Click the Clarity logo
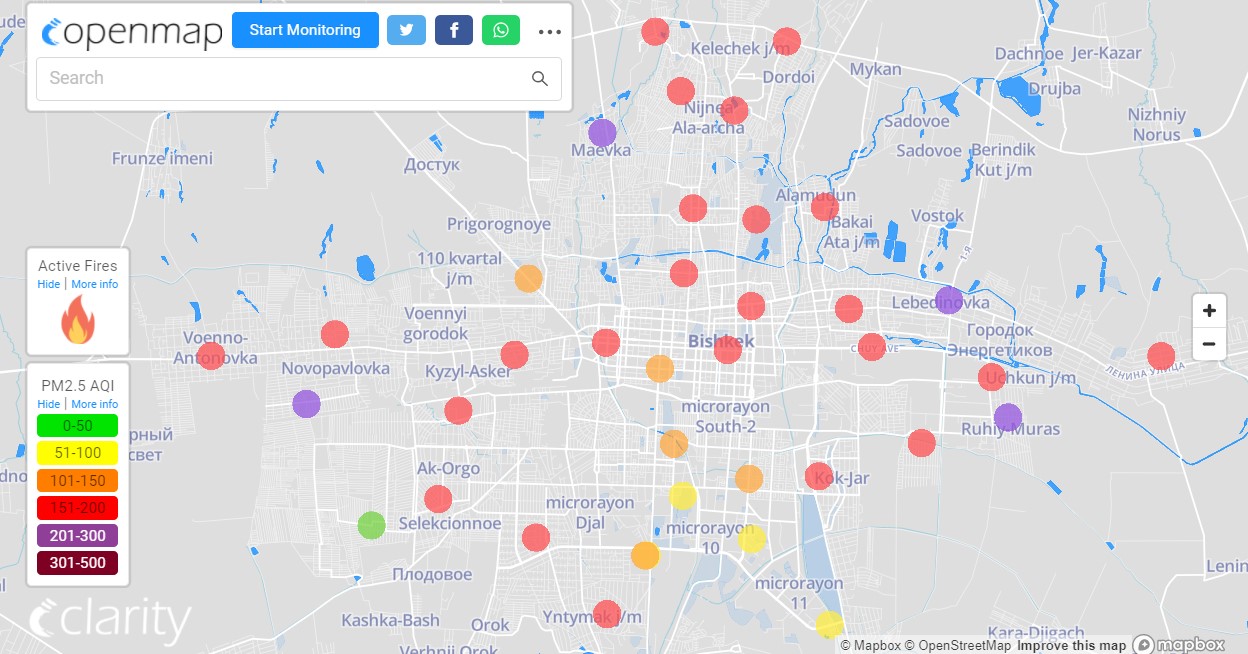 (x=110, y=621)
